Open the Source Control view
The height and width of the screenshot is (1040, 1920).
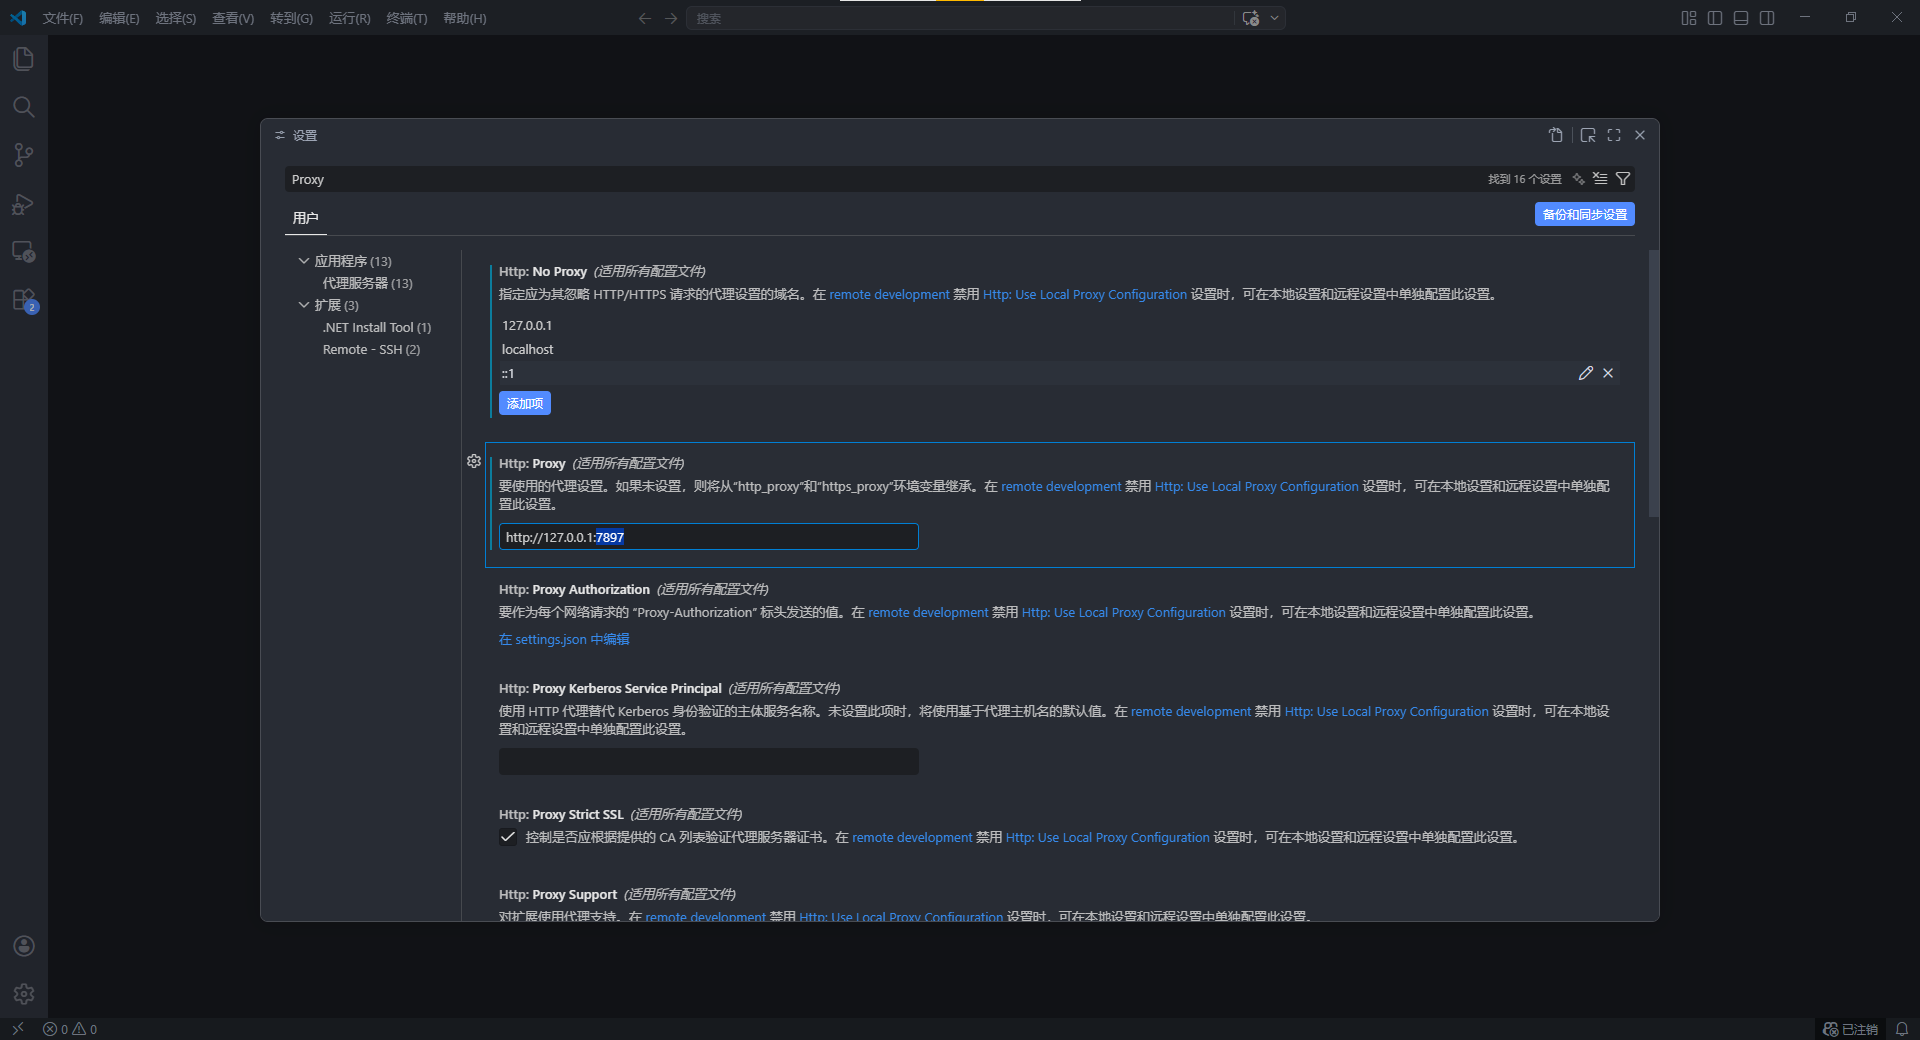point(23,155)
